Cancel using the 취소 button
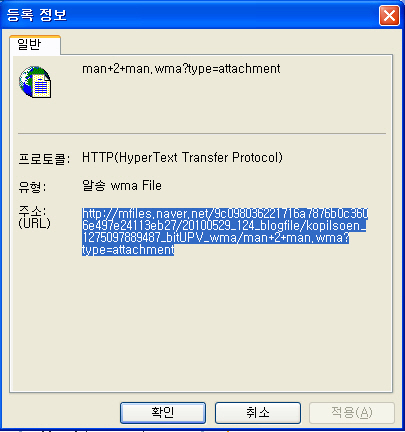 258,413
